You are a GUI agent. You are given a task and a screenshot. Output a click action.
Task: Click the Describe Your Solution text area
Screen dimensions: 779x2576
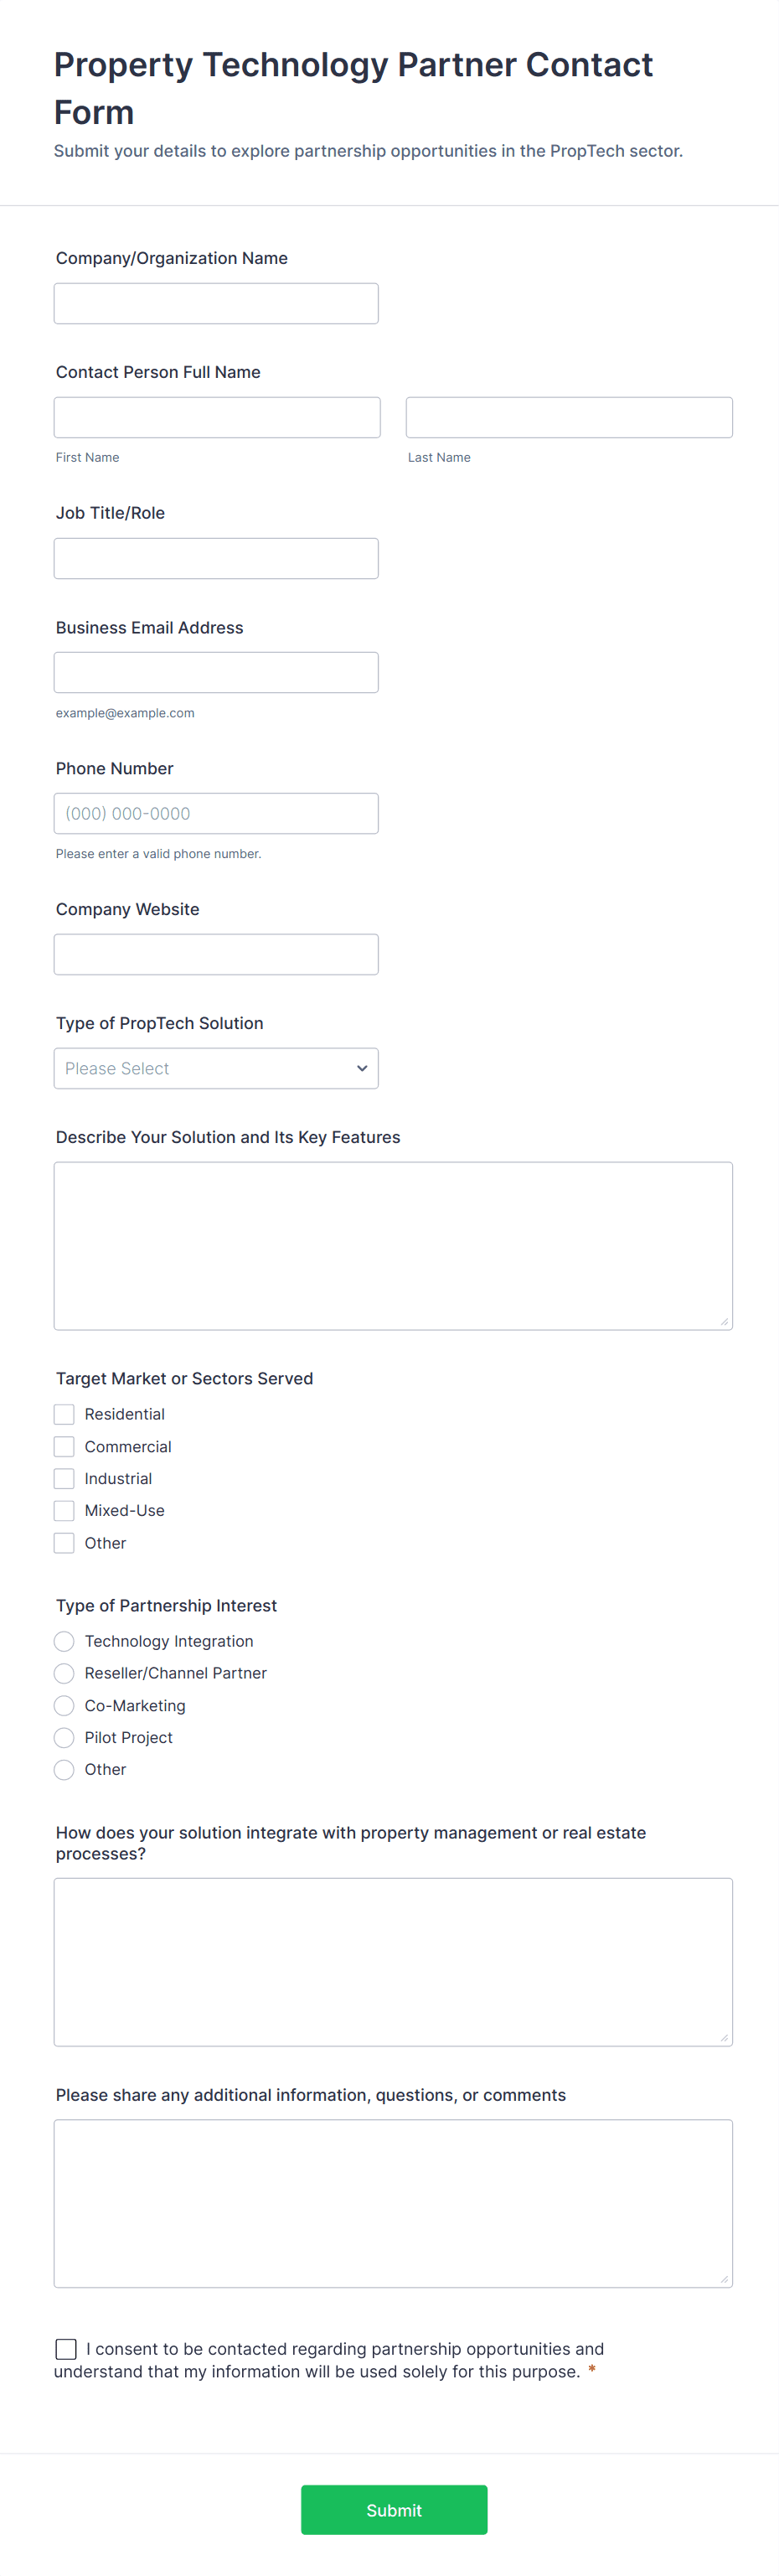393,1245
